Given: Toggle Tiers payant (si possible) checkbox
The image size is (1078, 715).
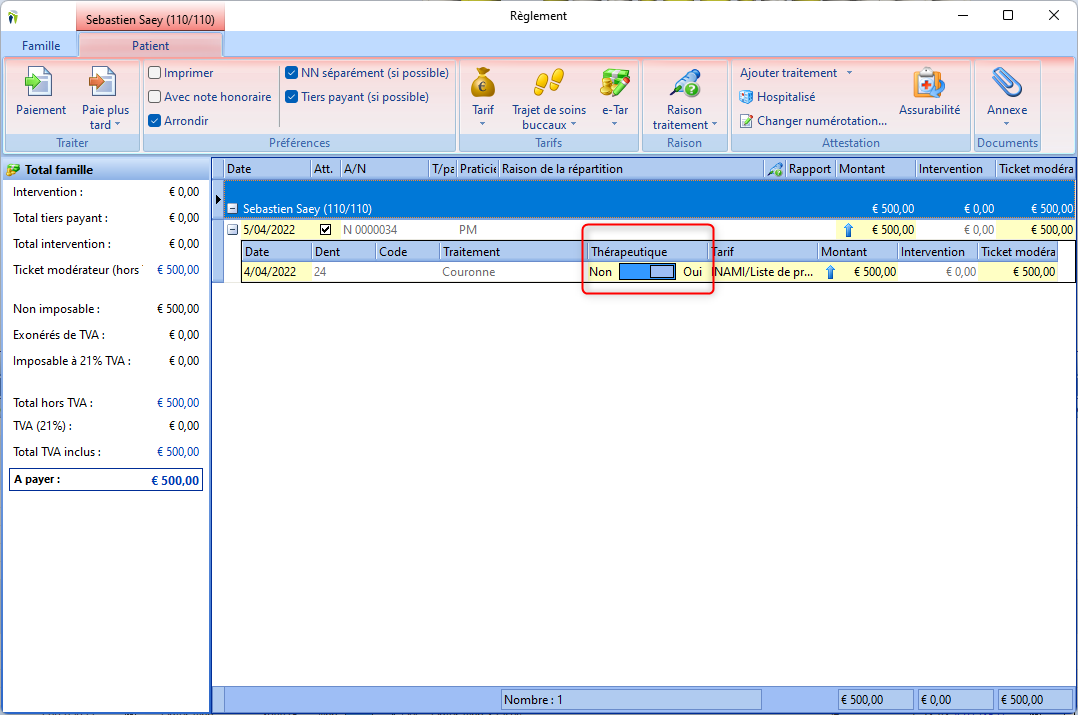Looking at the screenshot, I should pyautogui.click(x=292, y=97).
